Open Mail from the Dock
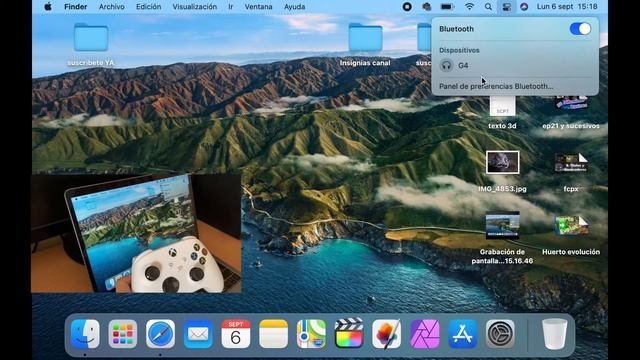This screenshot has height=360, width=640. [198, 334]
